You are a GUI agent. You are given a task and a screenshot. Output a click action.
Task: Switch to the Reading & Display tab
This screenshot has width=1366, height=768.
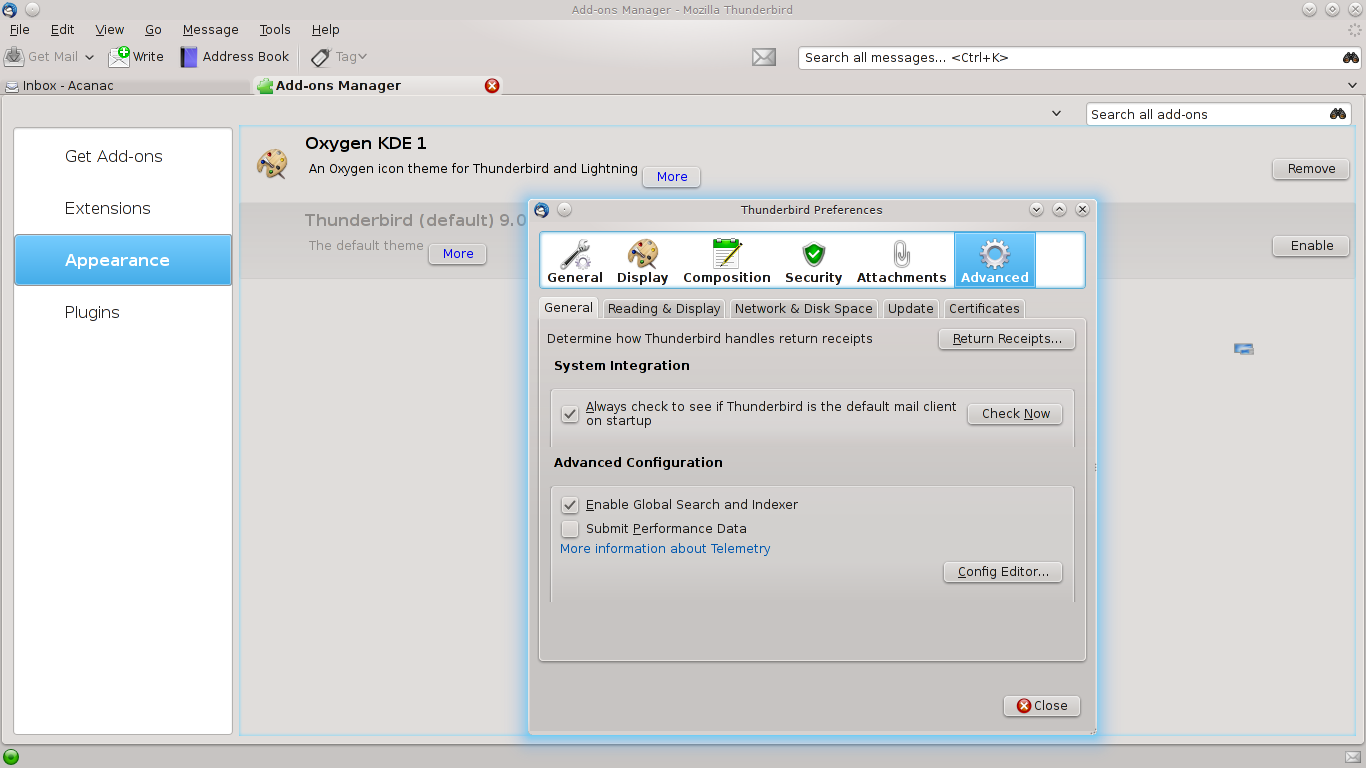coord(664,308)
